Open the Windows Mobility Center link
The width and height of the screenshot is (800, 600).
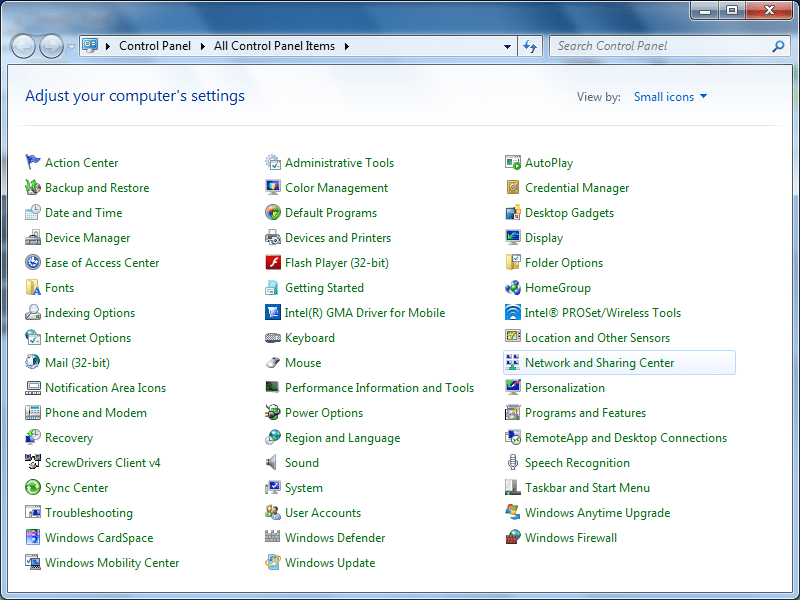tap(112, 562)
